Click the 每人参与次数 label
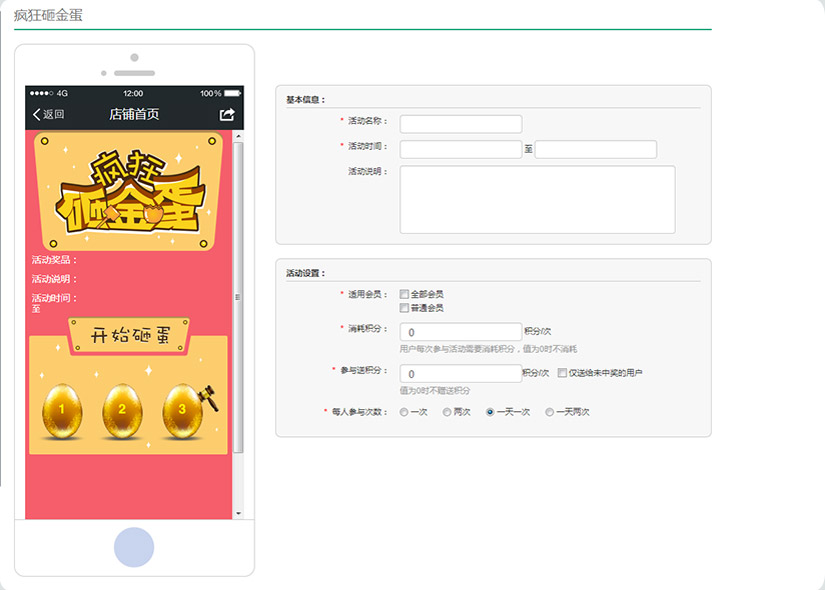The height and width of the screenshot is (590, 825). (x=359, y=412)
